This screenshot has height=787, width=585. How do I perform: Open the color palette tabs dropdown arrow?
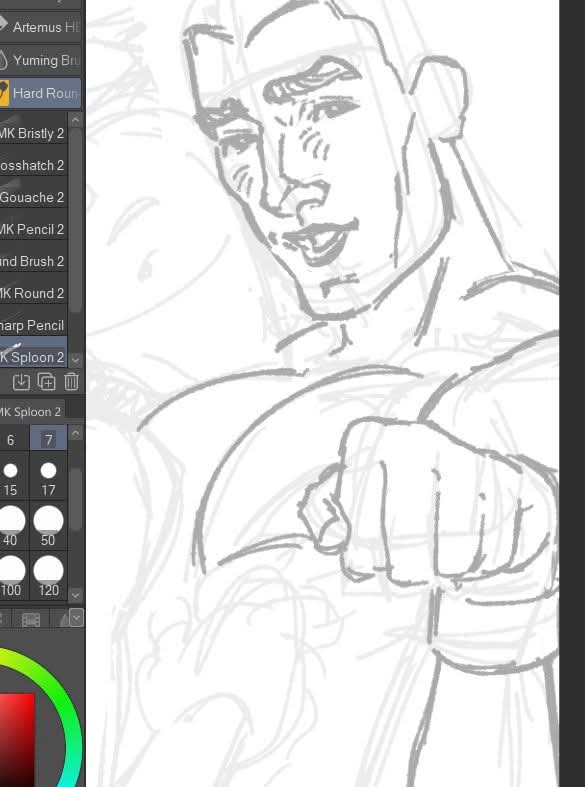coord(76,617)
